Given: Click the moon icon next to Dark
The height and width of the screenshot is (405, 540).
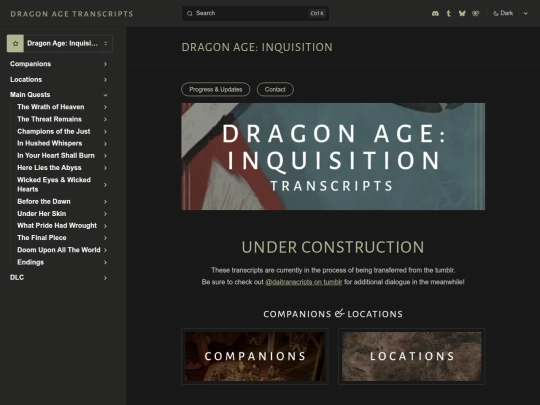Looking at the screenshot, I should (x=496, y=13).
